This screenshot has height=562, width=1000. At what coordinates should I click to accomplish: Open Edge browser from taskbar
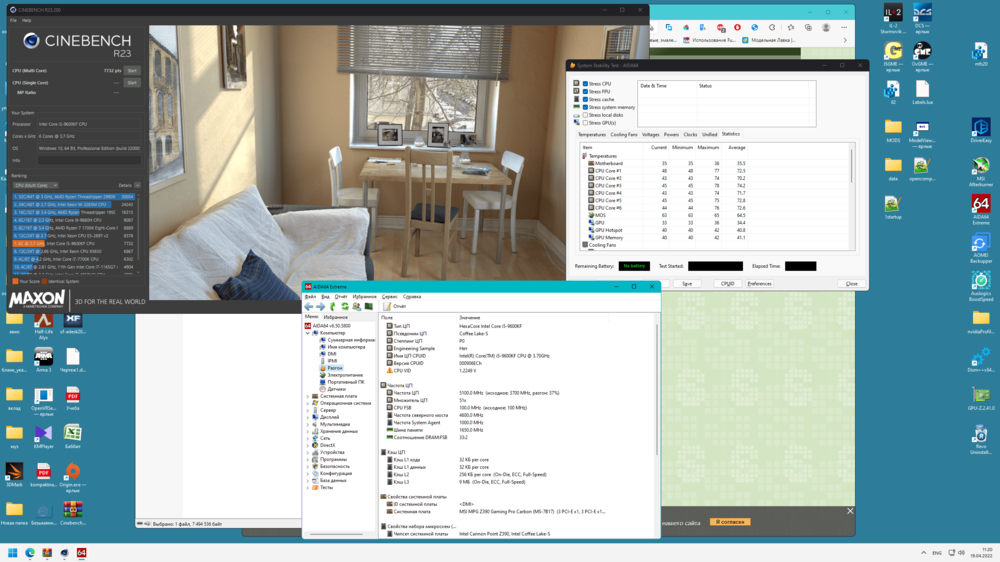30,552
